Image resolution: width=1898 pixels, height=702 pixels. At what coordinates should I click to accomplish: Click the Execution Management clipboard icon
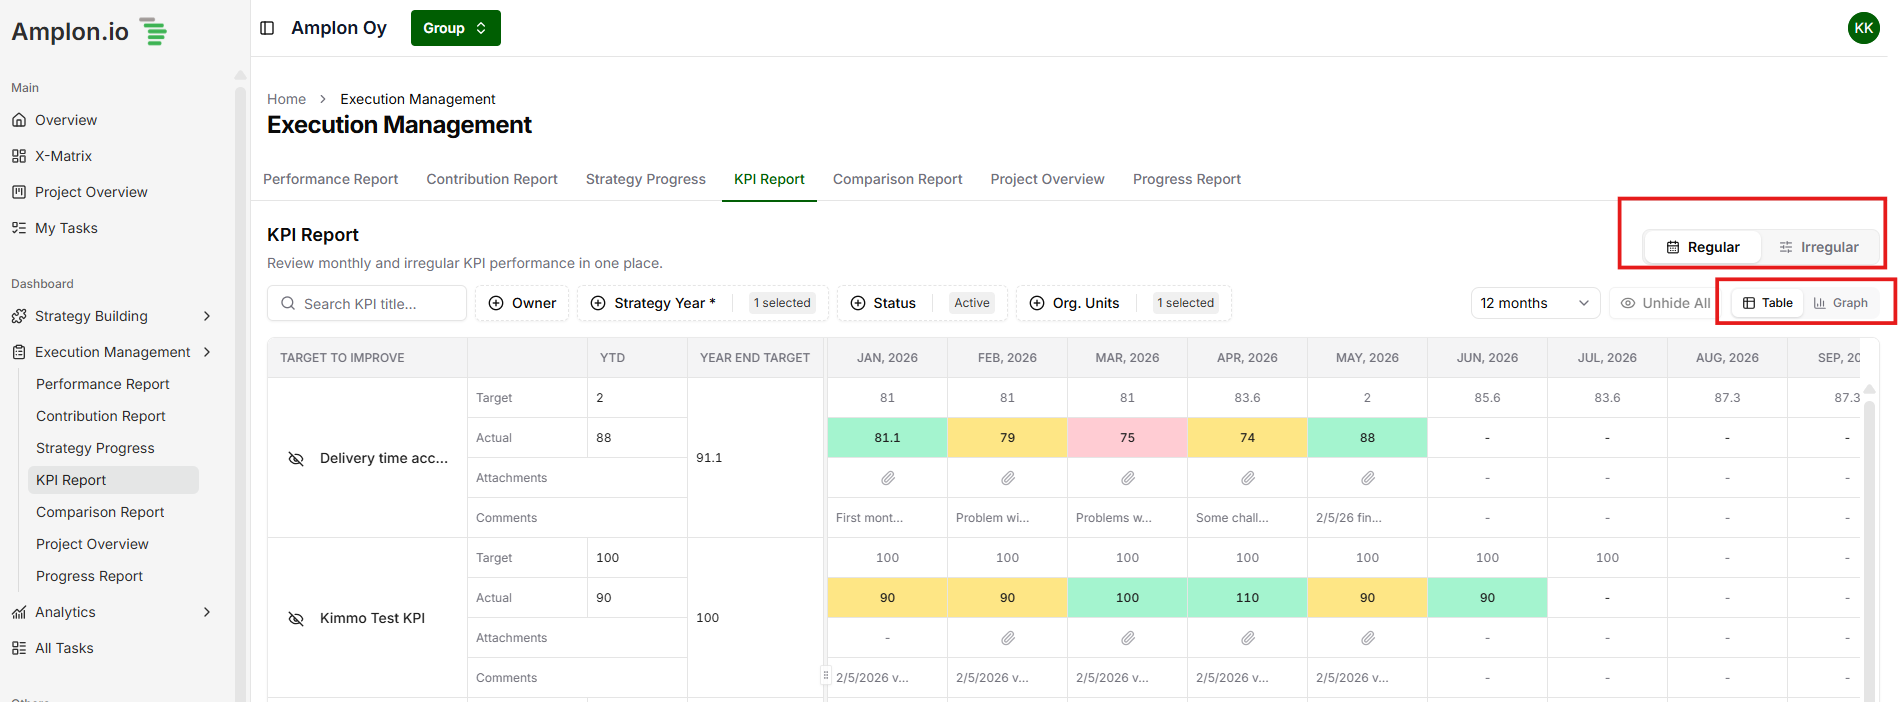[19, 352]
